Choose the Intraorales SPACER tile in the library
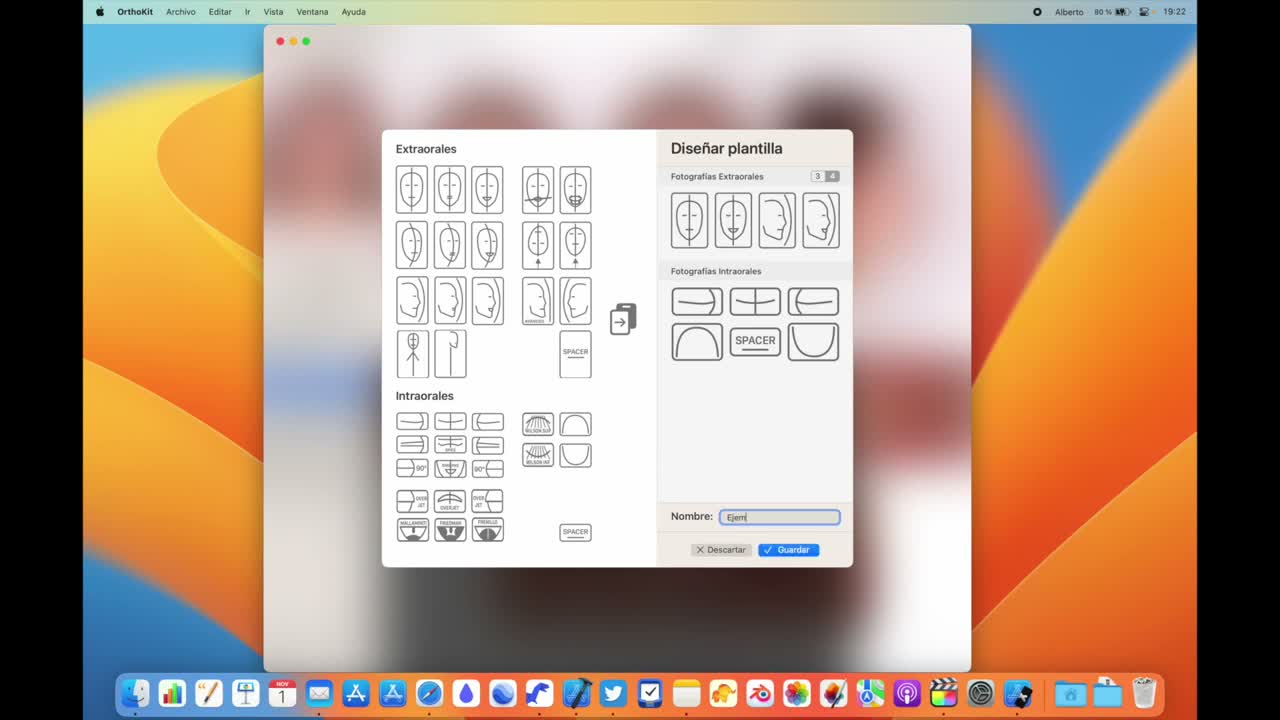The width and height of the screenshot is (1280, 720). coord(575,533)
